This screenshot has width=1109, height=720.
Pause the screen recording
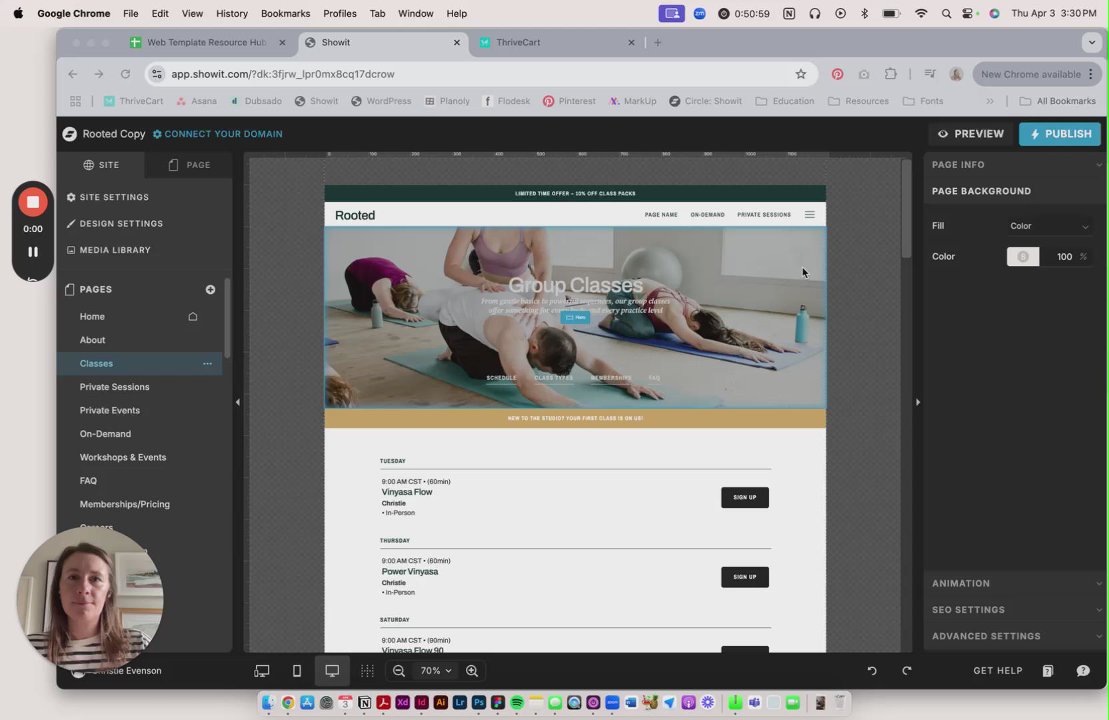[33, 252]
